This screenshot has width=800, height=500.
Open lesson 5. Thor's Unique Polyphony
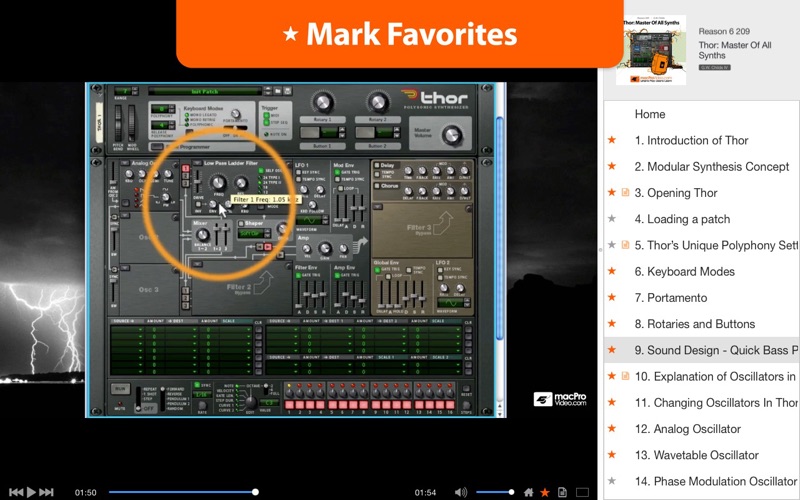pos(716,245)
